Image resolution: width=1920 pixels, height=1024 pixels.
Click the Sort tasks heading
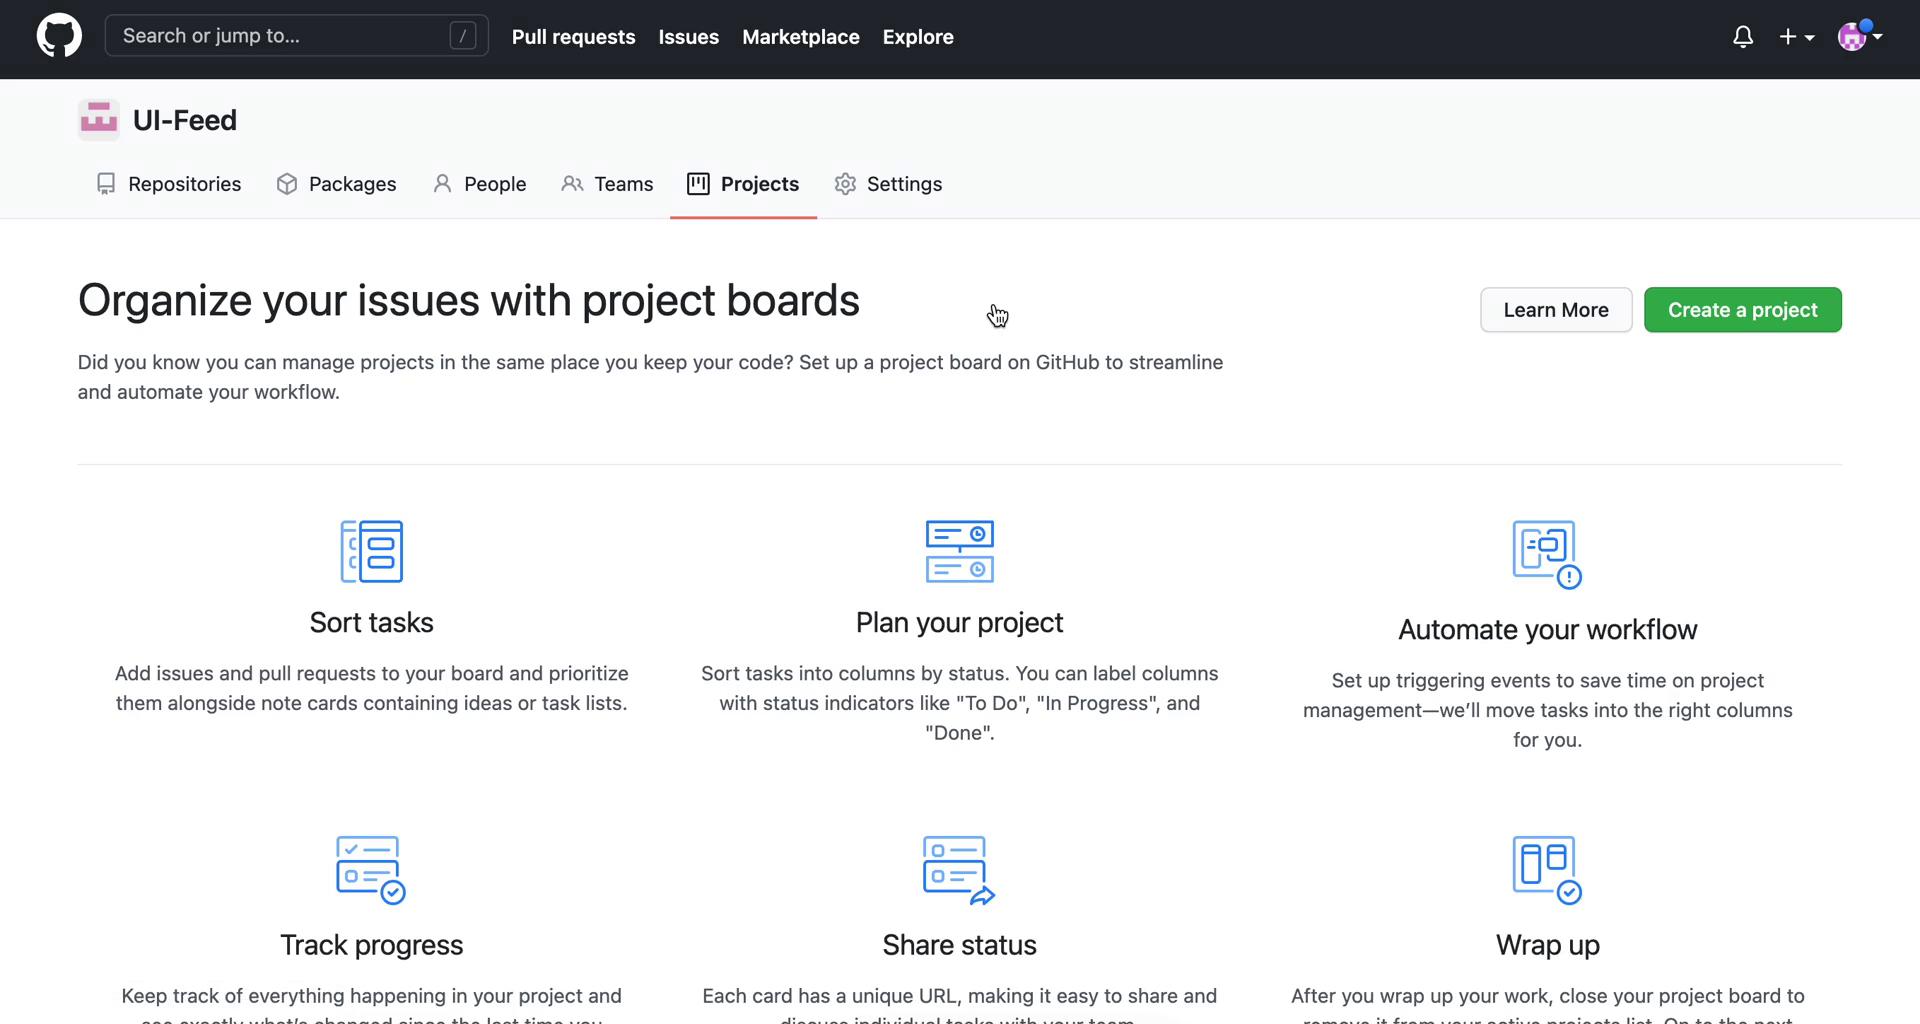click(x=372, y=622)
